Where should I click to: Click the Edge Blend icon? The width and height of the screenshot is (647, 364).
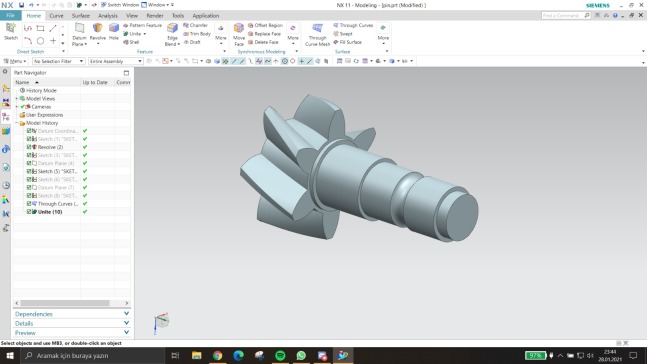click(x=172, y=28)
